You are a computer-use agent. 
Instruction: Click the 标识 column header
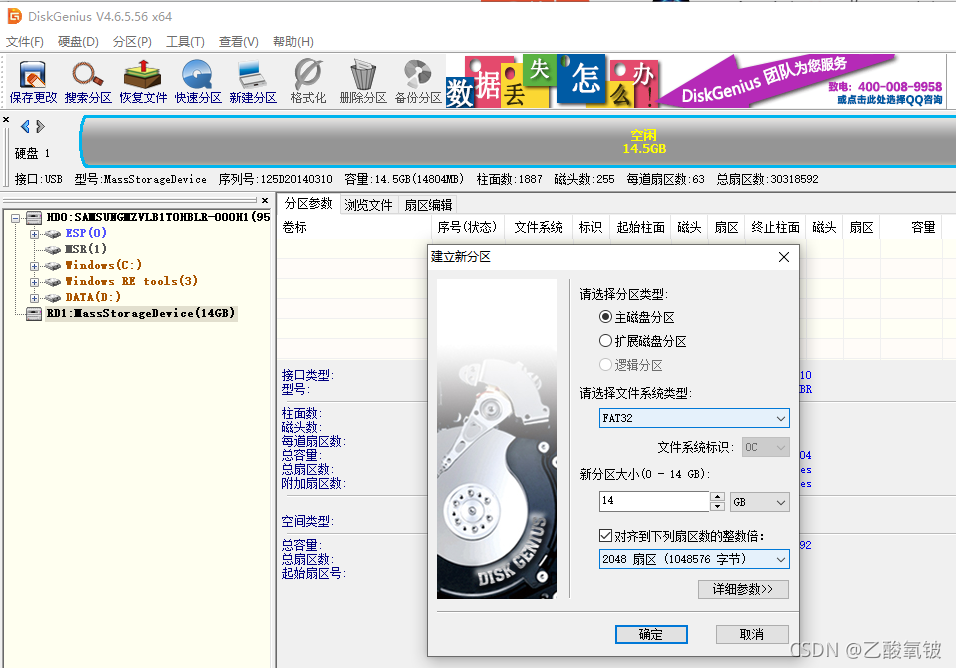click(x=590, y=227)
